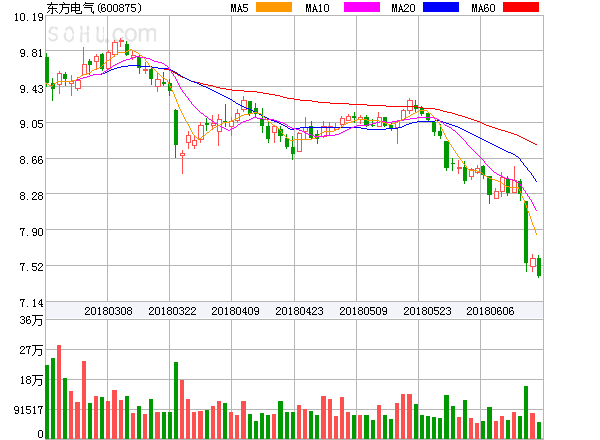Click the price axis label 8.28
Screen dimensions: 600x440
pos(31,196)
